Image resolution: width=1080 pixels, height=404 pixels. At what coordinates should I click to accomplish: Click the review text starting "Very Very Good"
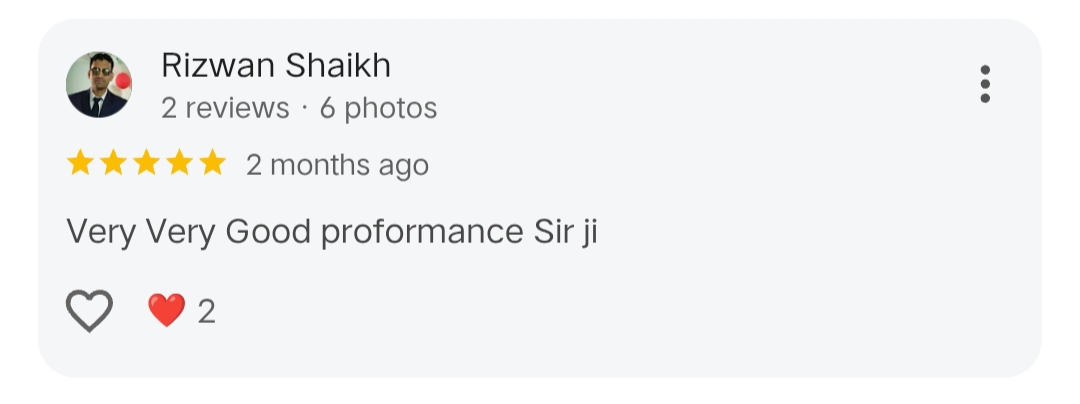click(331, 232)
